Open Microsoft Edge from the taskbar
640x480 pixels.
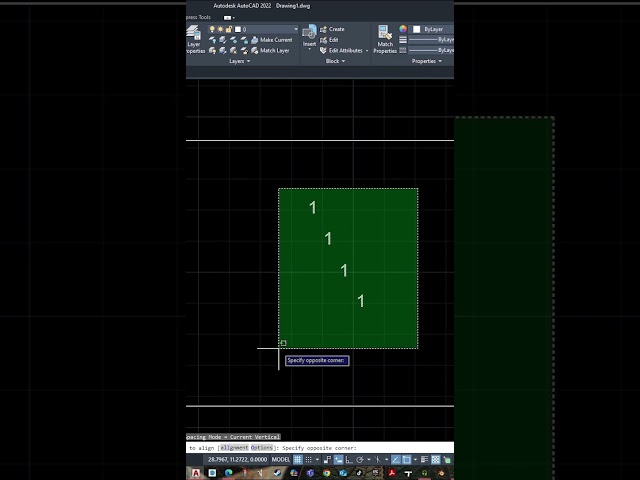tap(228, 473)
